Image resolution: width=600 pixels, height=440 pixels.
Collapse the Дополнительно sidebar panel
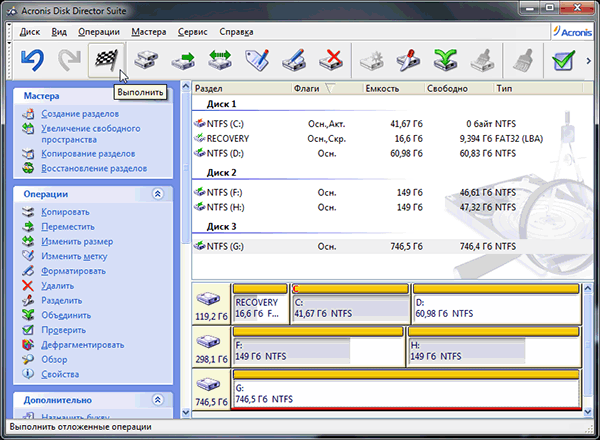158,400
